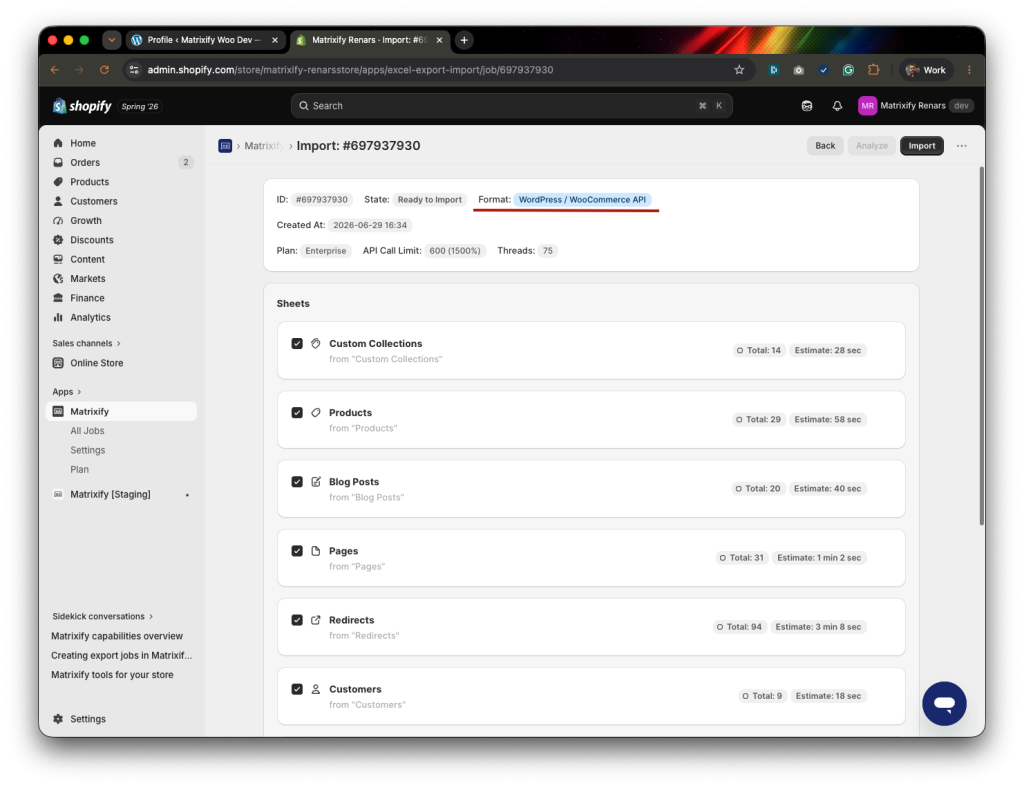This screenshot has width=1024, height=788.
Task: Click the Content icon in sidebar
Action: [x=58, y=259]
